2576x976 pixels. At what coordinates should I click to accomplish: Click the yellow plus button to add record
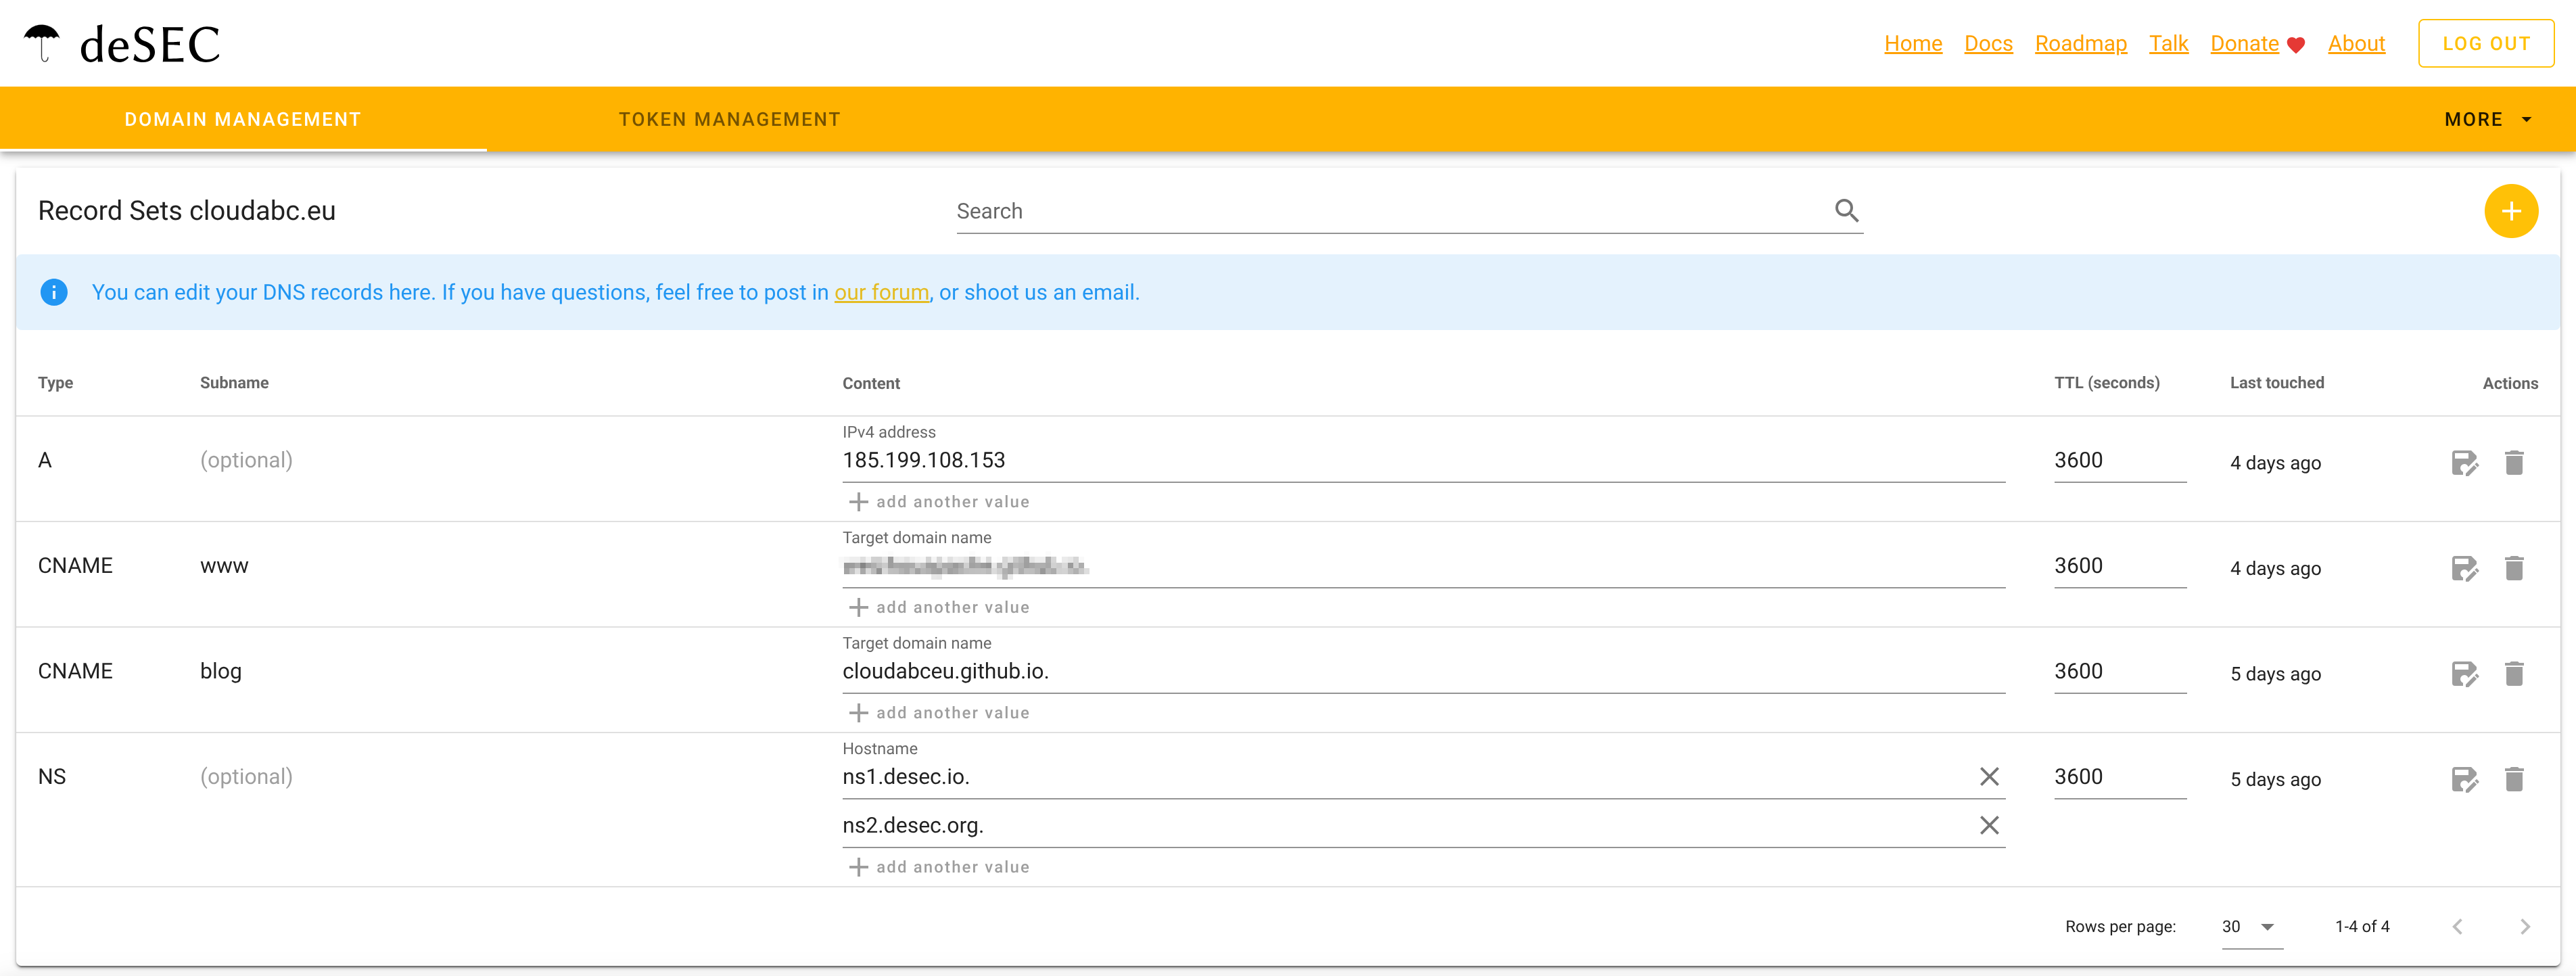coord(2512,210)
